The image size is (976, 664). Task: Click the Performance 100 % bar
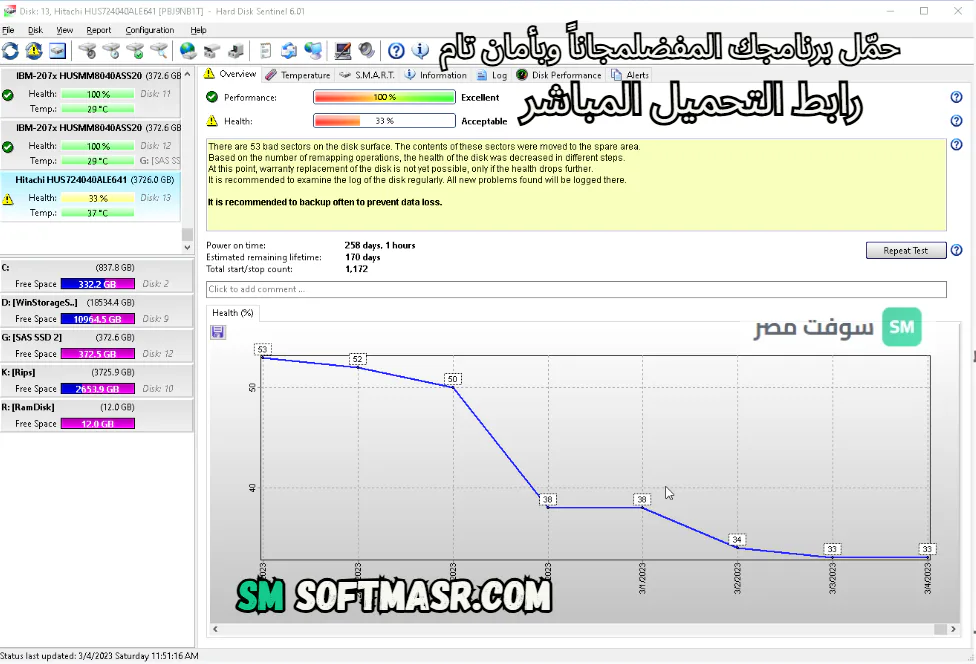385,97
